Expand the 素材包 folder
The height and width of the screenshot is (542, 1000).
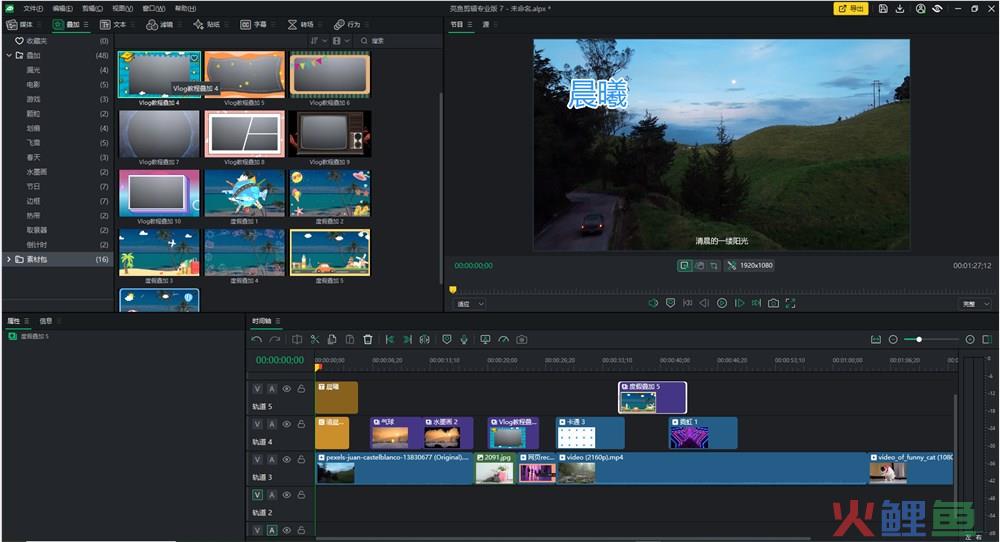[x=9, y=259]
